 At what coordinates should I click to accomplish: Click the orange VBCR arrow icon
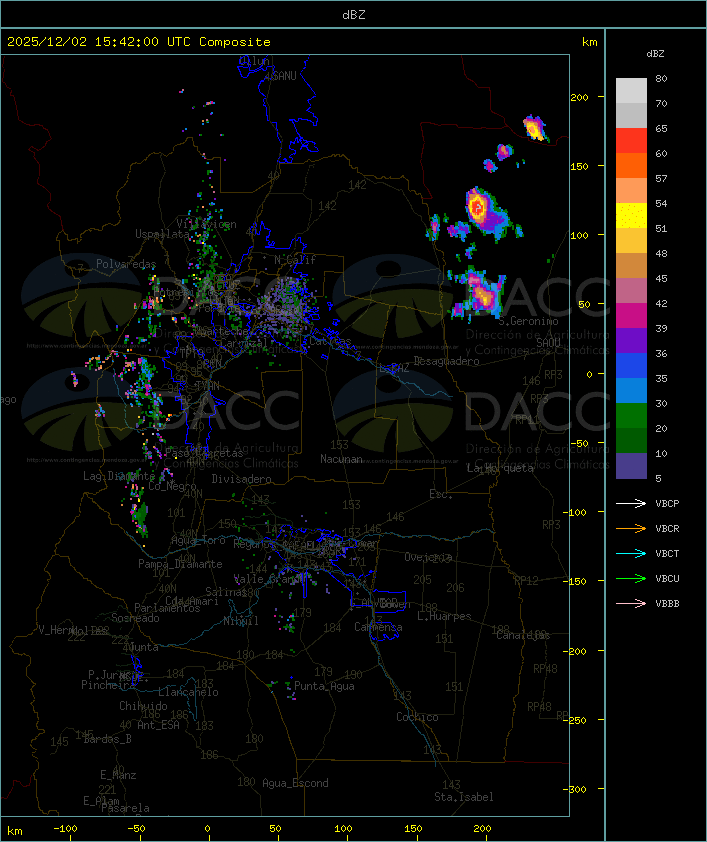[x=631, y=528]
